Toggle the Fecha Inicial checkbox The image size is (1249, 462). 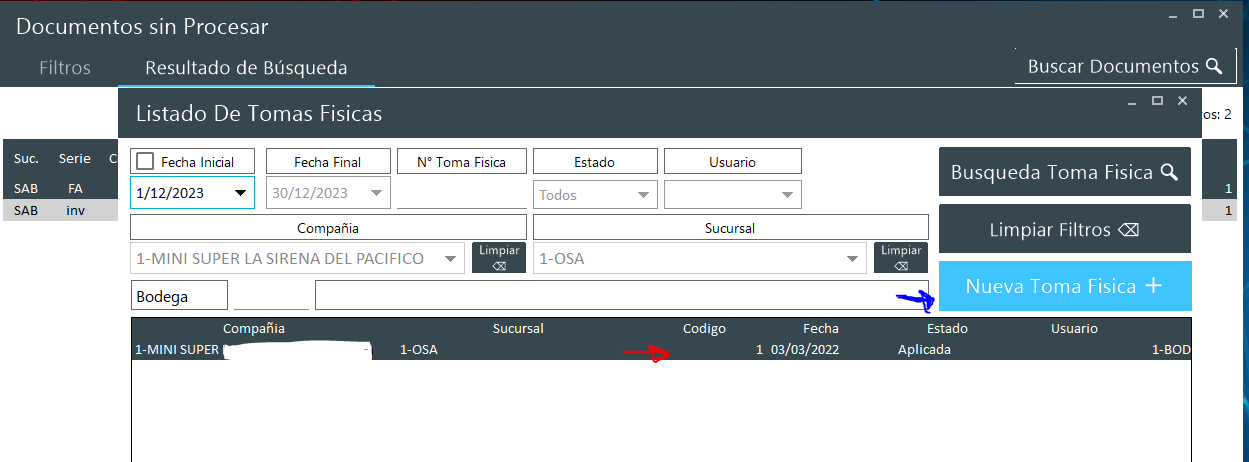point(145,162)
